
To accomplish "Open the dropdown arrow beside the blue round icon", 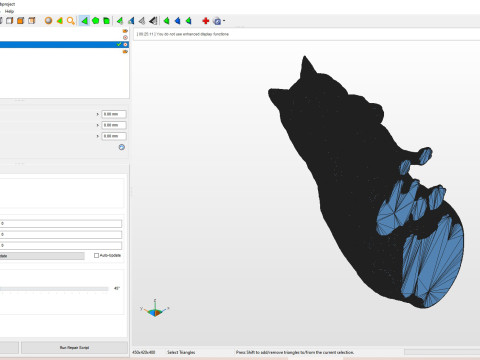I will 224,21.
